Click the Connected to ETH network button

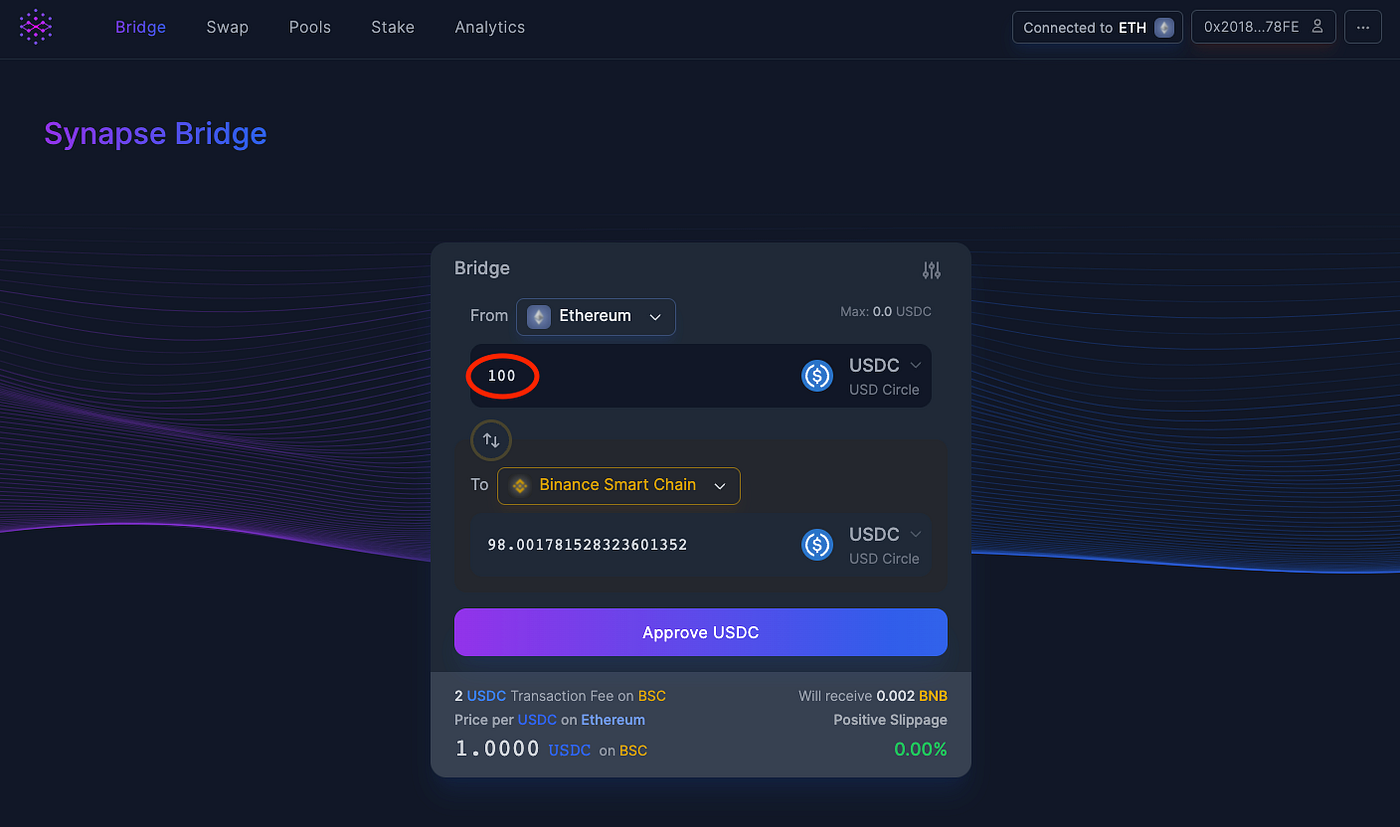1098,27
